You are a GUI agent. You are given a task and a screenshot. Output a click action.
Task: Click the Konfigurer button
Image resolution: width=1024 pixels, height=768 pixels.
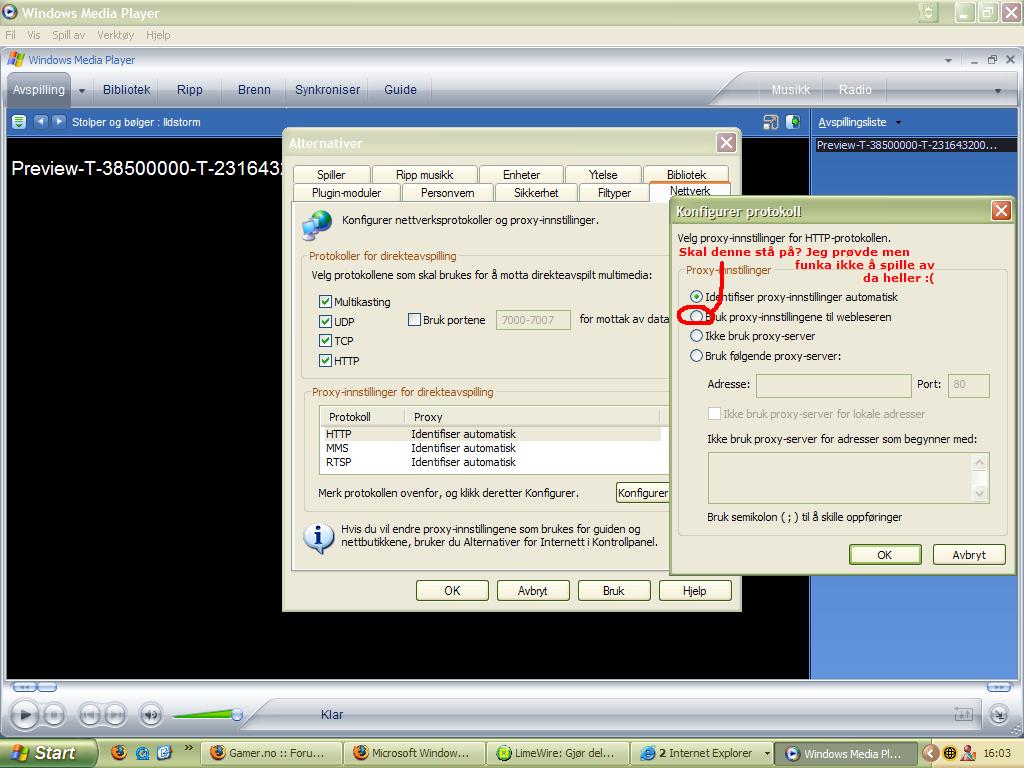(x=643, y=492)
